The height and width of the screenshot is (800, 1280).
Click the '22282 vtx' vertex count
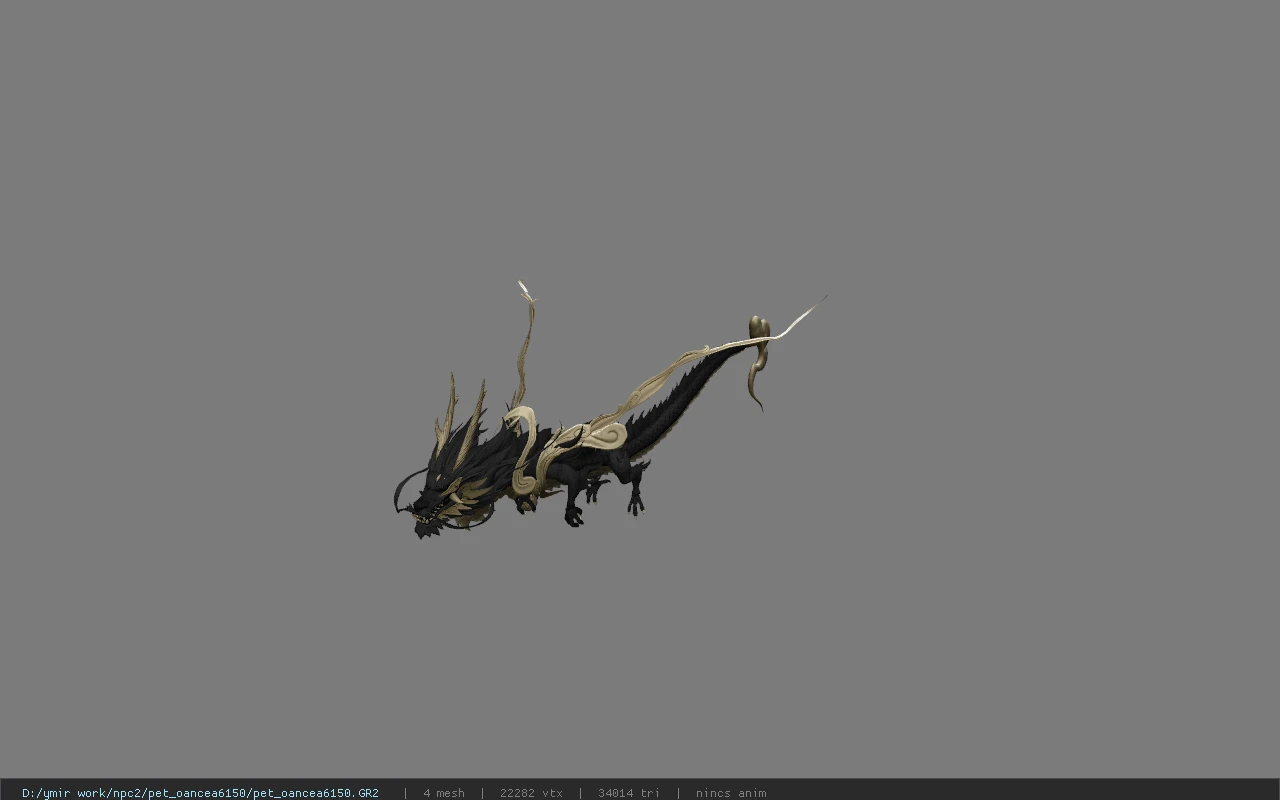[x=531, y=793]
